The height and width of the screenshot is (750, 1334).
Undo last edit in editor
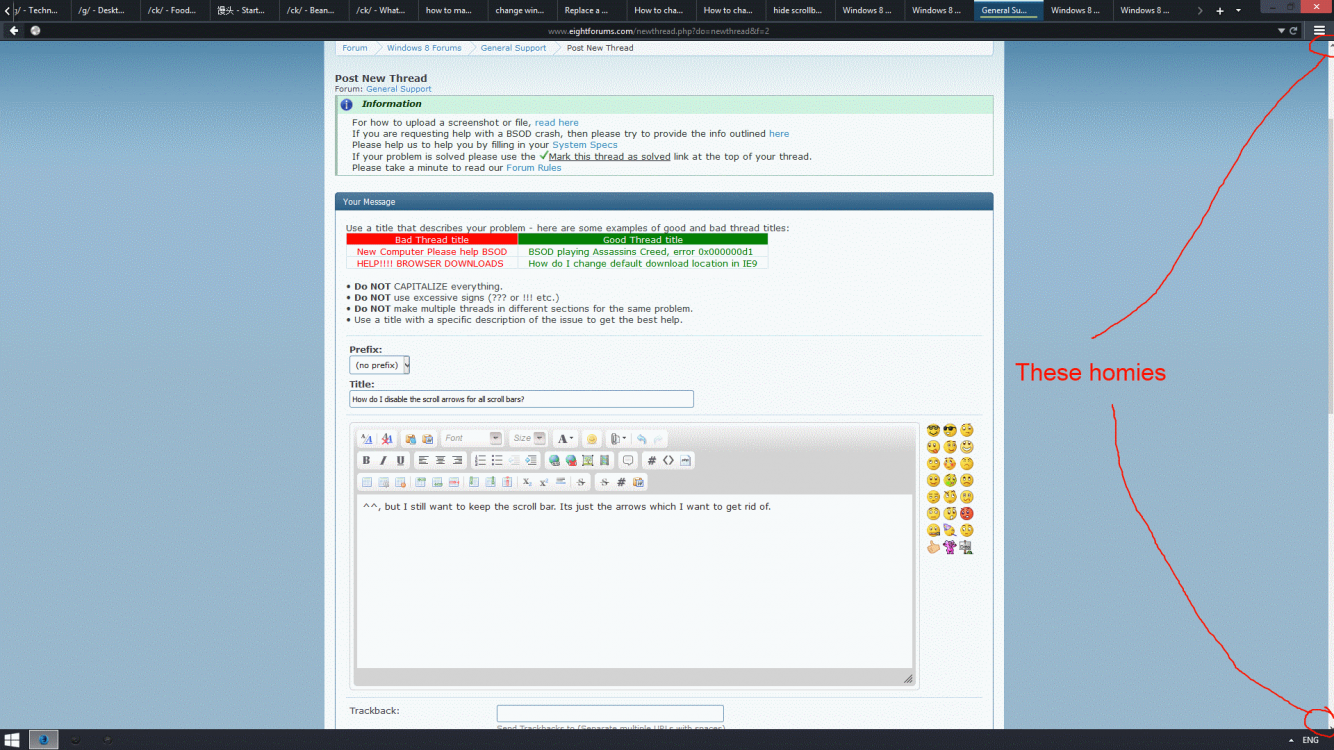pos(642,438)
